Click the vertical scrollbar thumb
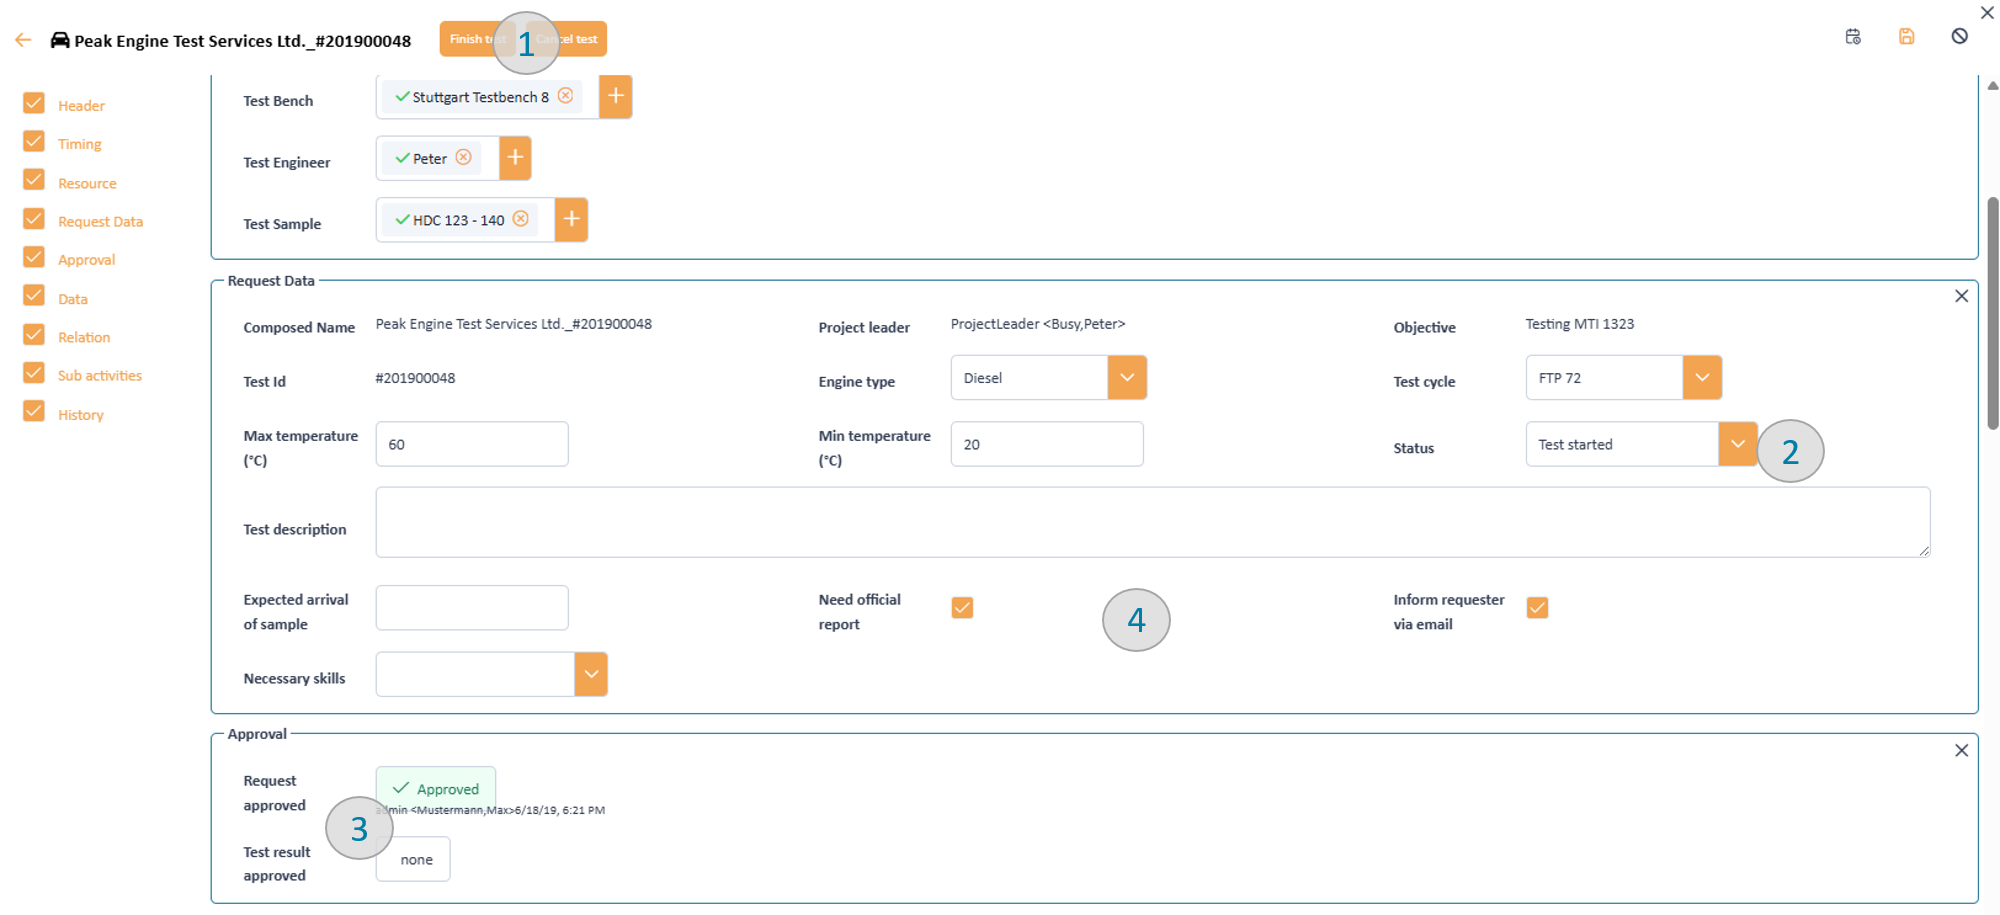The image size is (2000, 915). (x=1992, y=313)
